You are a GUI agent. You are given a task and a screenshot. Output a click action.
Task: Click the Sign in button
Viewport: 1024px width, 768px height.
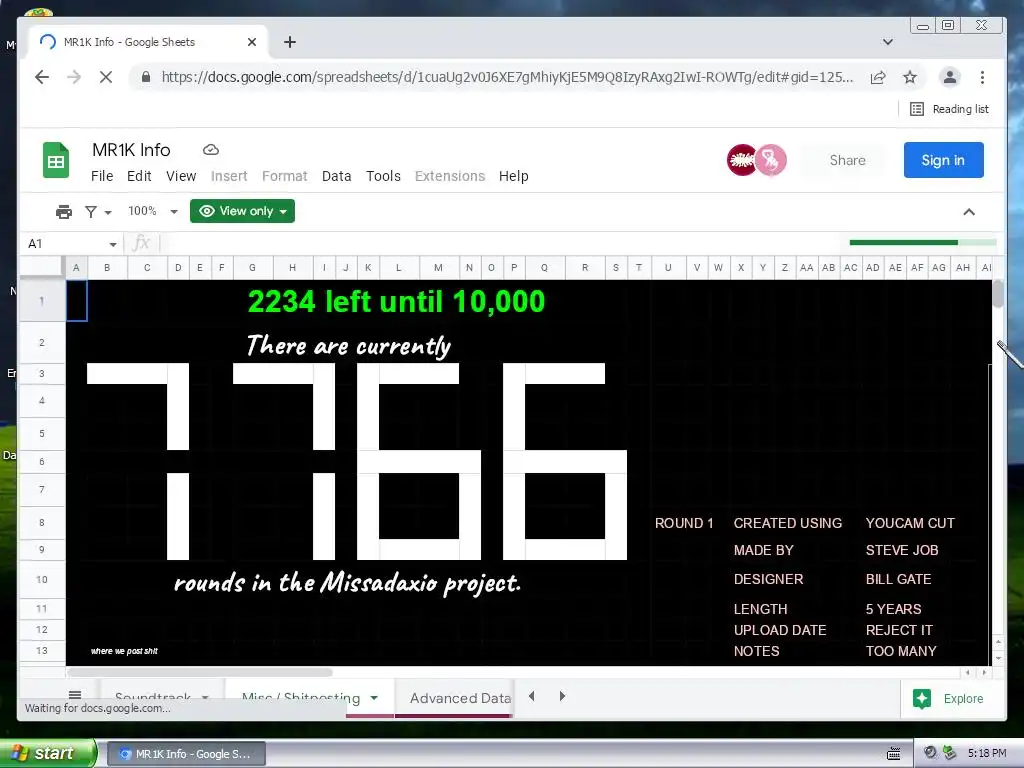tap(943, 160)
